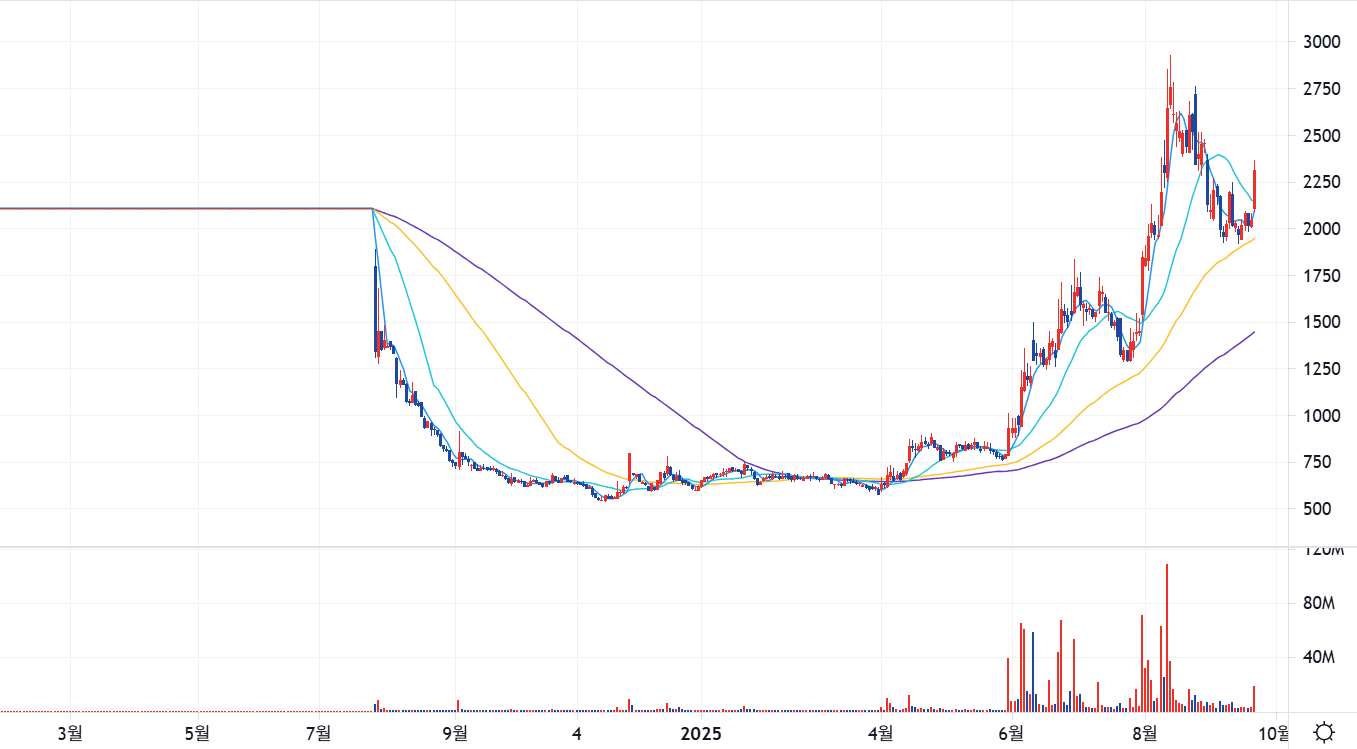The height and width of the screenshot is (749, 1357).
Task: Select the 4월 date label
Action: coord(881,733)
